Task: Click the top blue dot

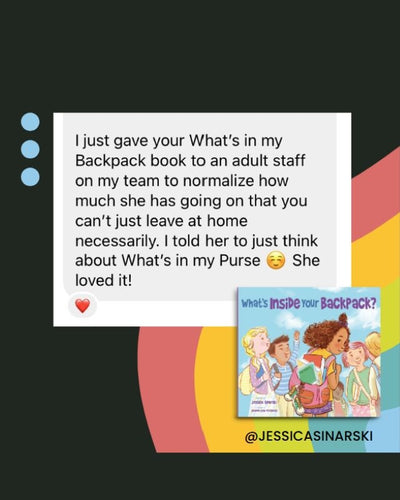Action: coord(30,122)
